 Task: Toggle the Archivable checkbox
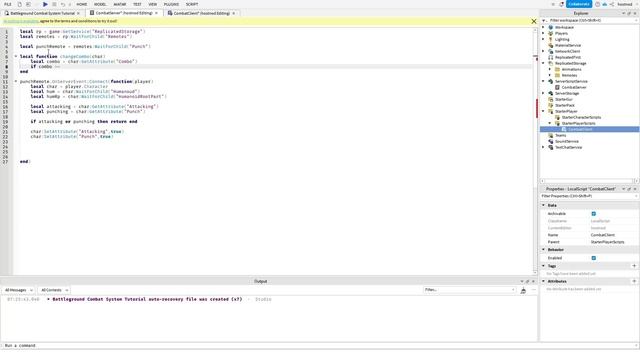(x=593, y=213)
